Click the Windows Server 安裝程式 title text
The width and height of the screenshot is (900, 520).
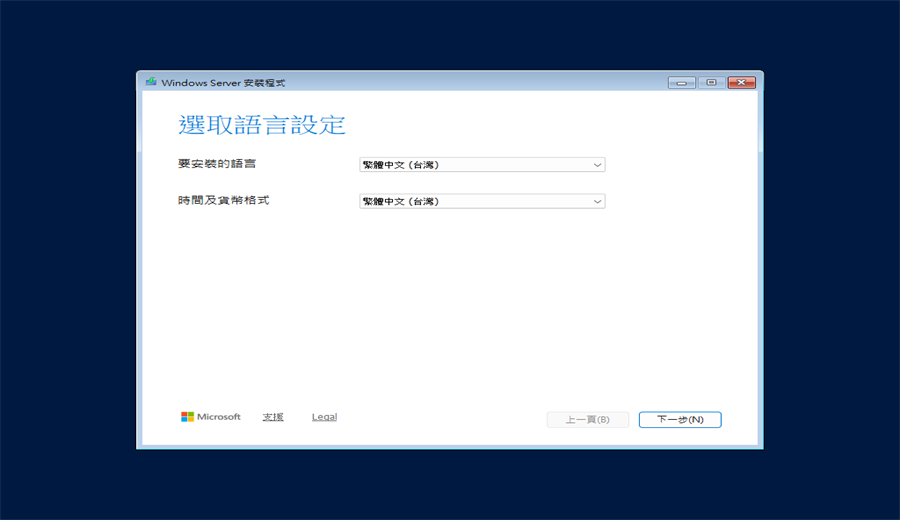pyautogui.click(x=223, y=83)
